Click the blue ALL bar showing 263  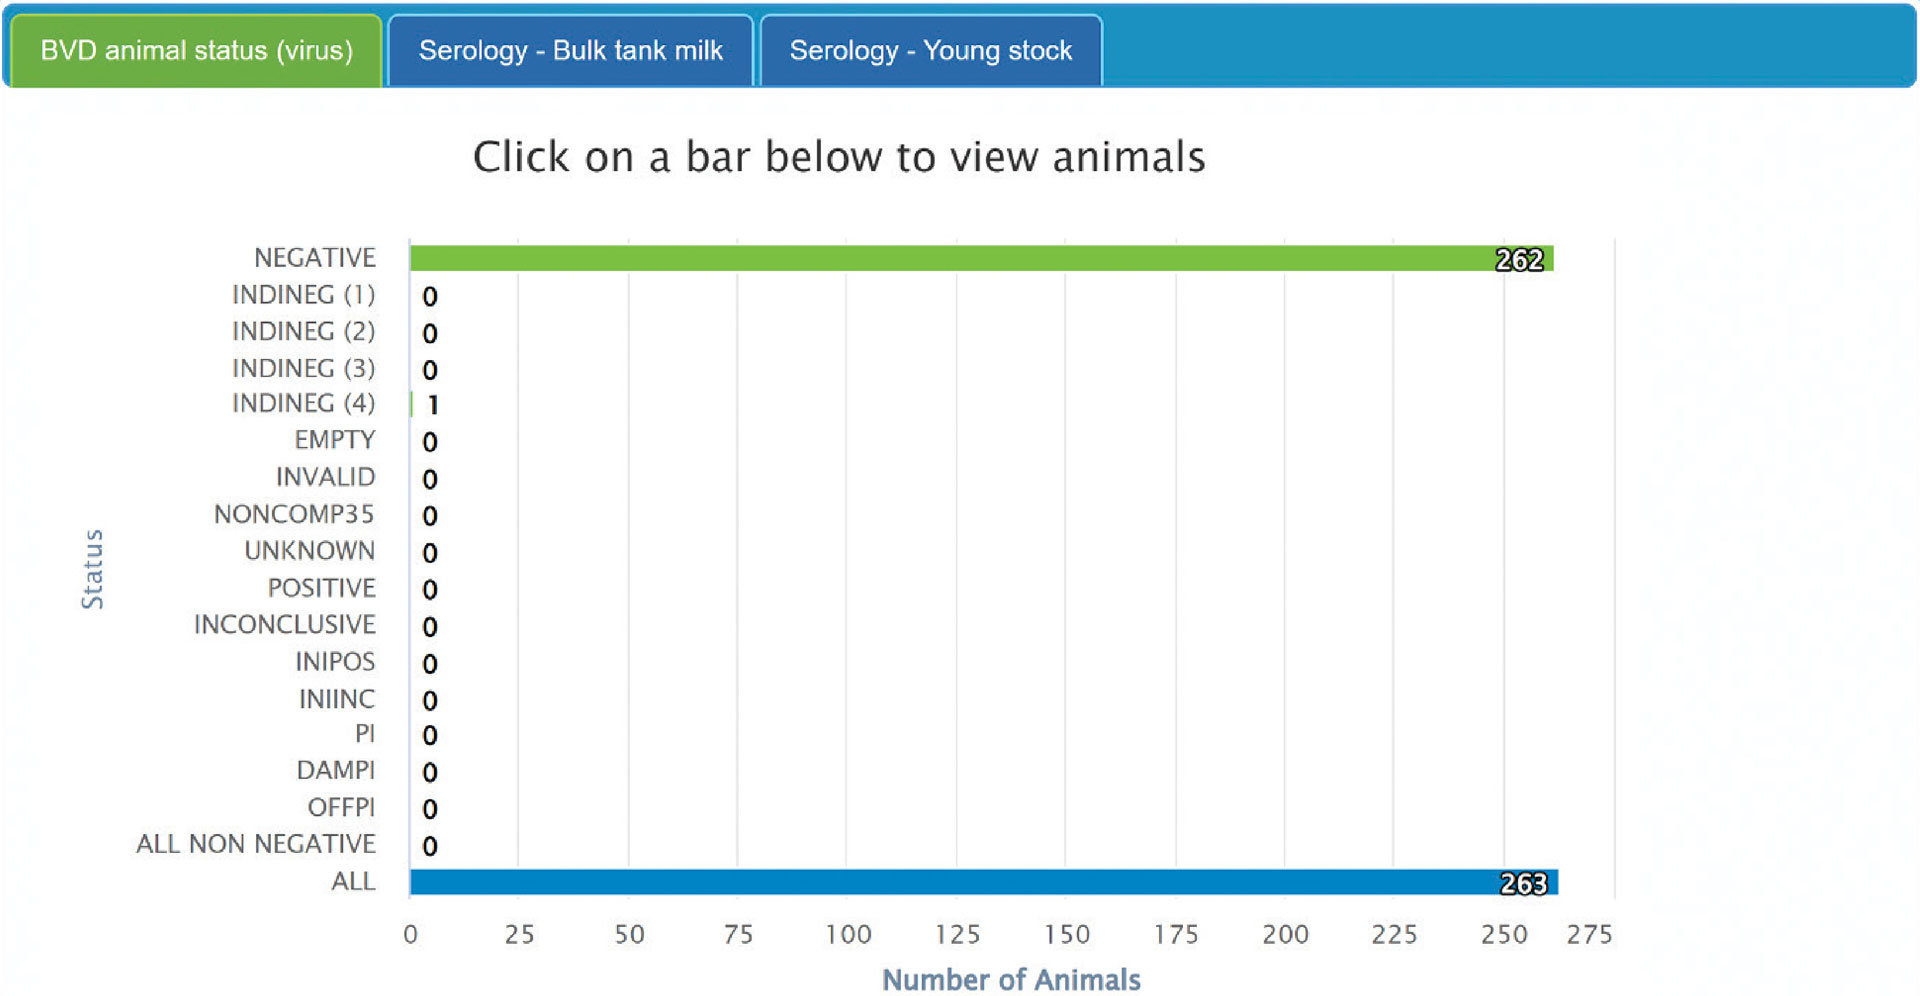980,882
